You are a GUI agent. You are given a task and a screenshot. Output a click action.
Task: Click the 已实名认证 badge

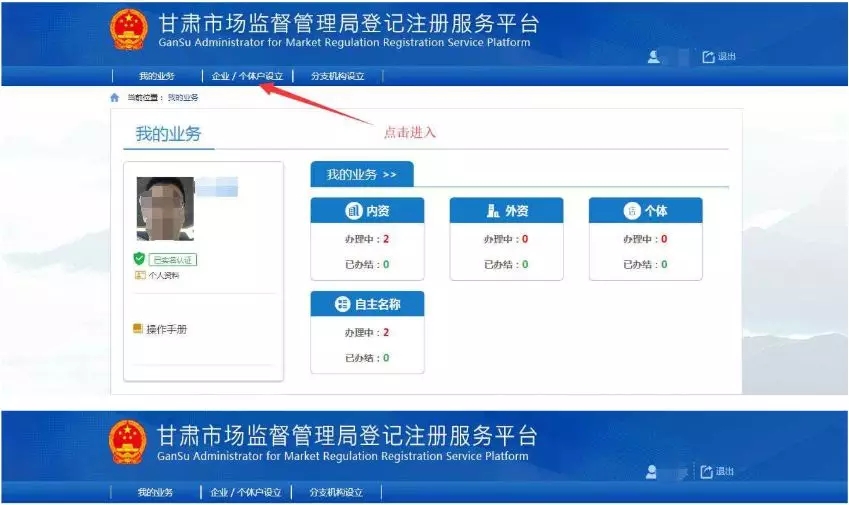[x=173, y=260]
